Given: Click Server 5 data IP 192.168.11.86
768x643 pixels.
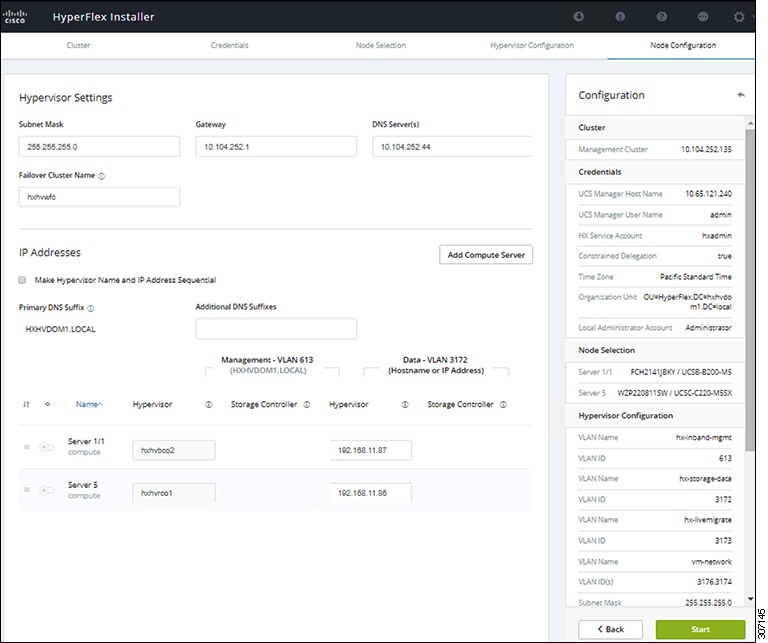Looking at the screenshot, I should [x=370, y=493].
